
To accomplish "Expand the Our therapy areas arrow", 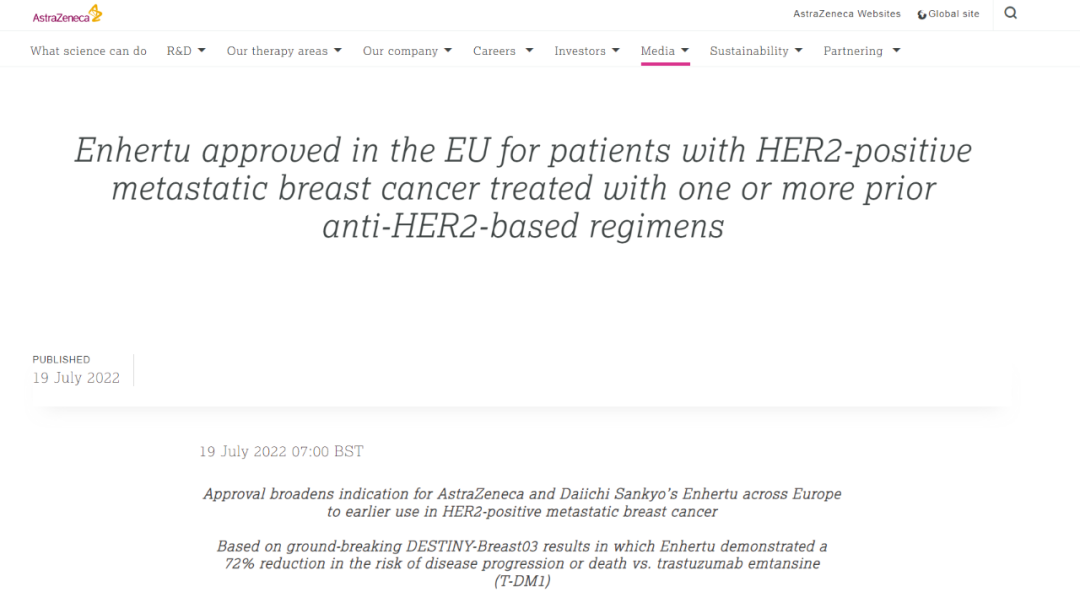I will point(338,50).
